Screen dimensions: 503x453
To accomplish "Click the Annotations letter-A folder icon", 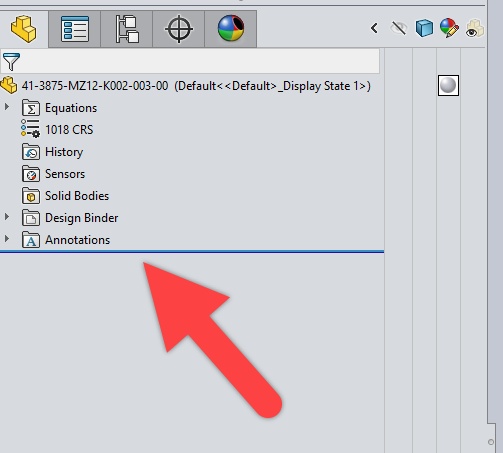I will [x=31, y=240].
